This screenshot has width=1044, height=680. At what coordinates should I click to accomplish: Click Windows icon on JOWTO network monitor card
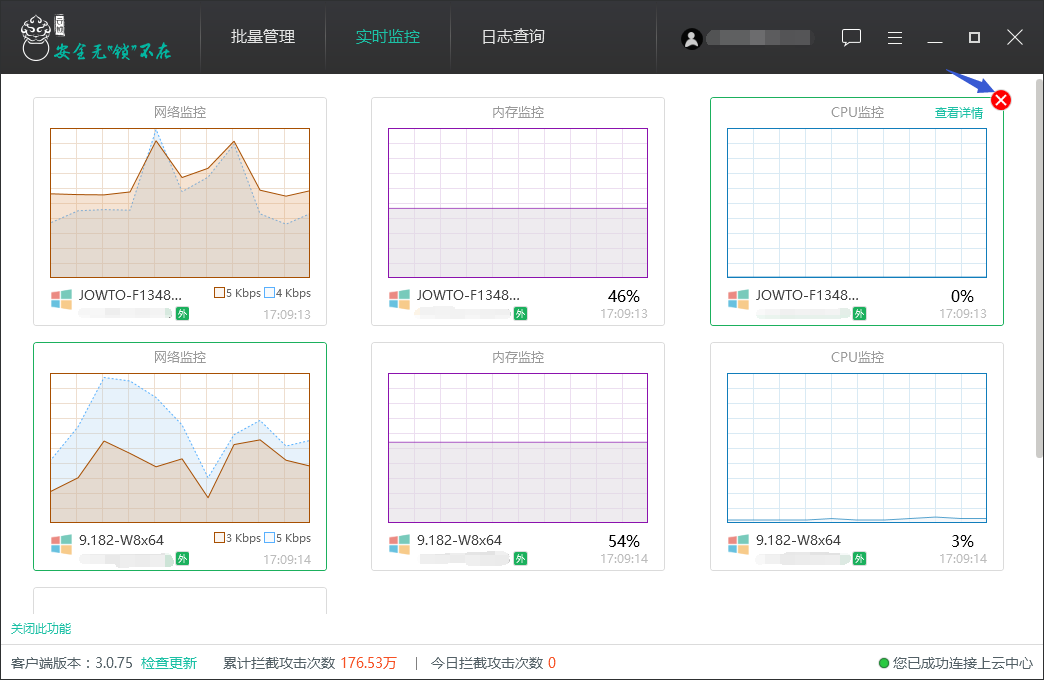click(62, 299)
